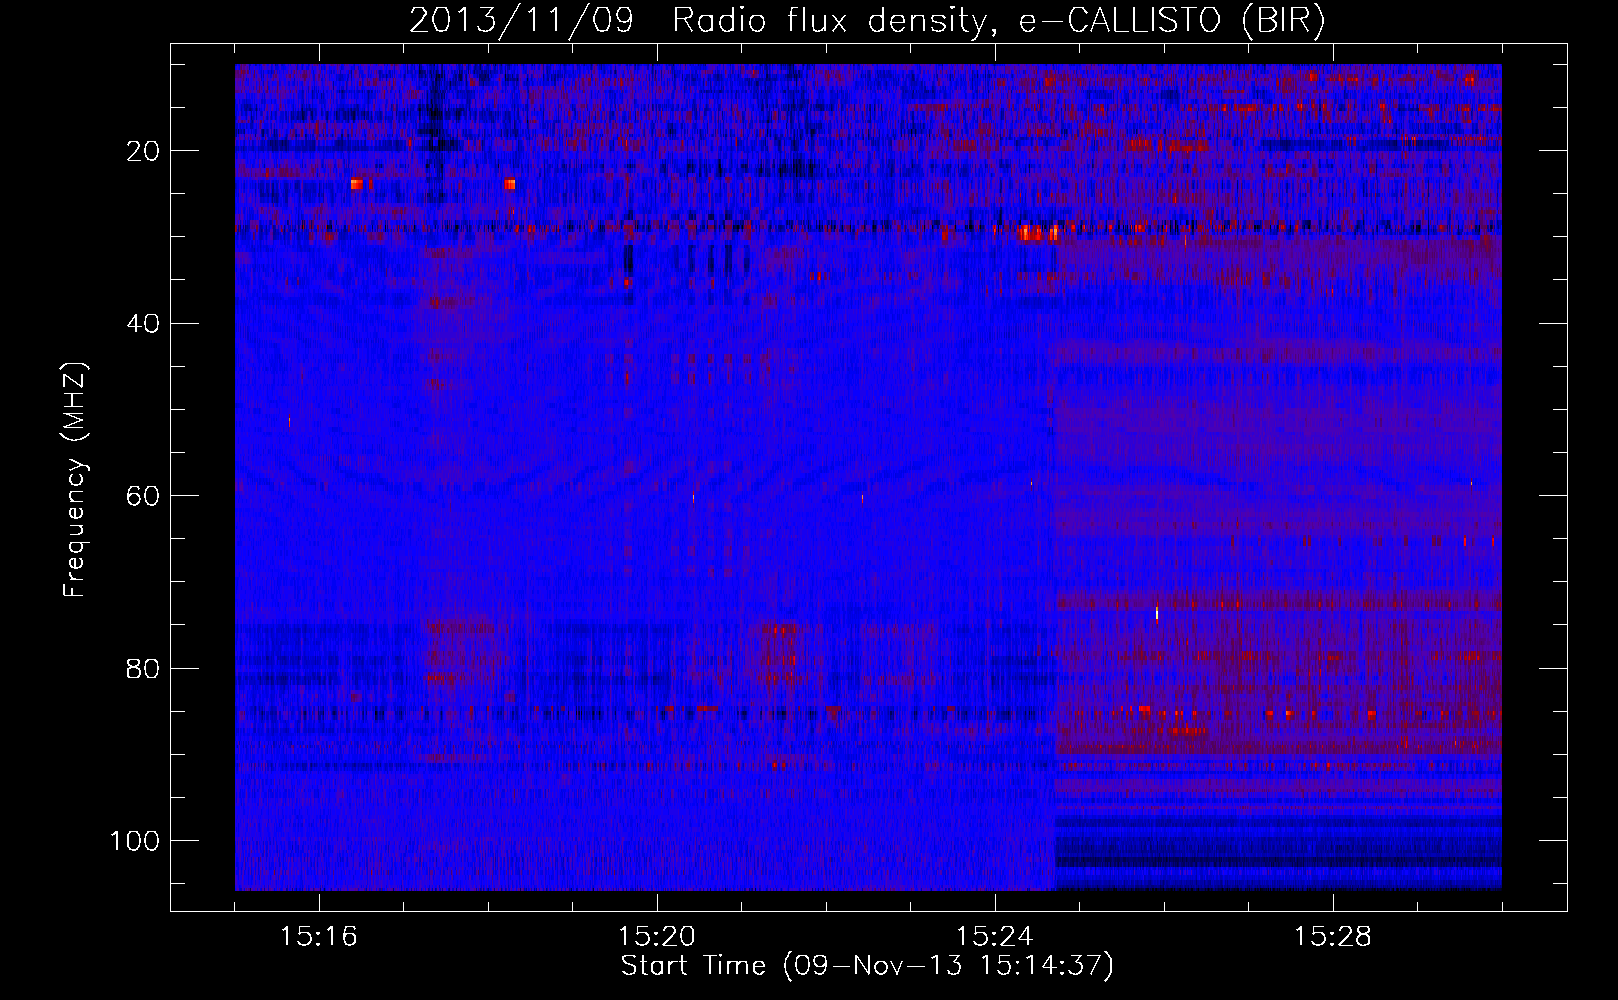Viewport: 1618px width, 1000px height.
Task: Click the 15:20 time tick label
Action: coord(657,937)
